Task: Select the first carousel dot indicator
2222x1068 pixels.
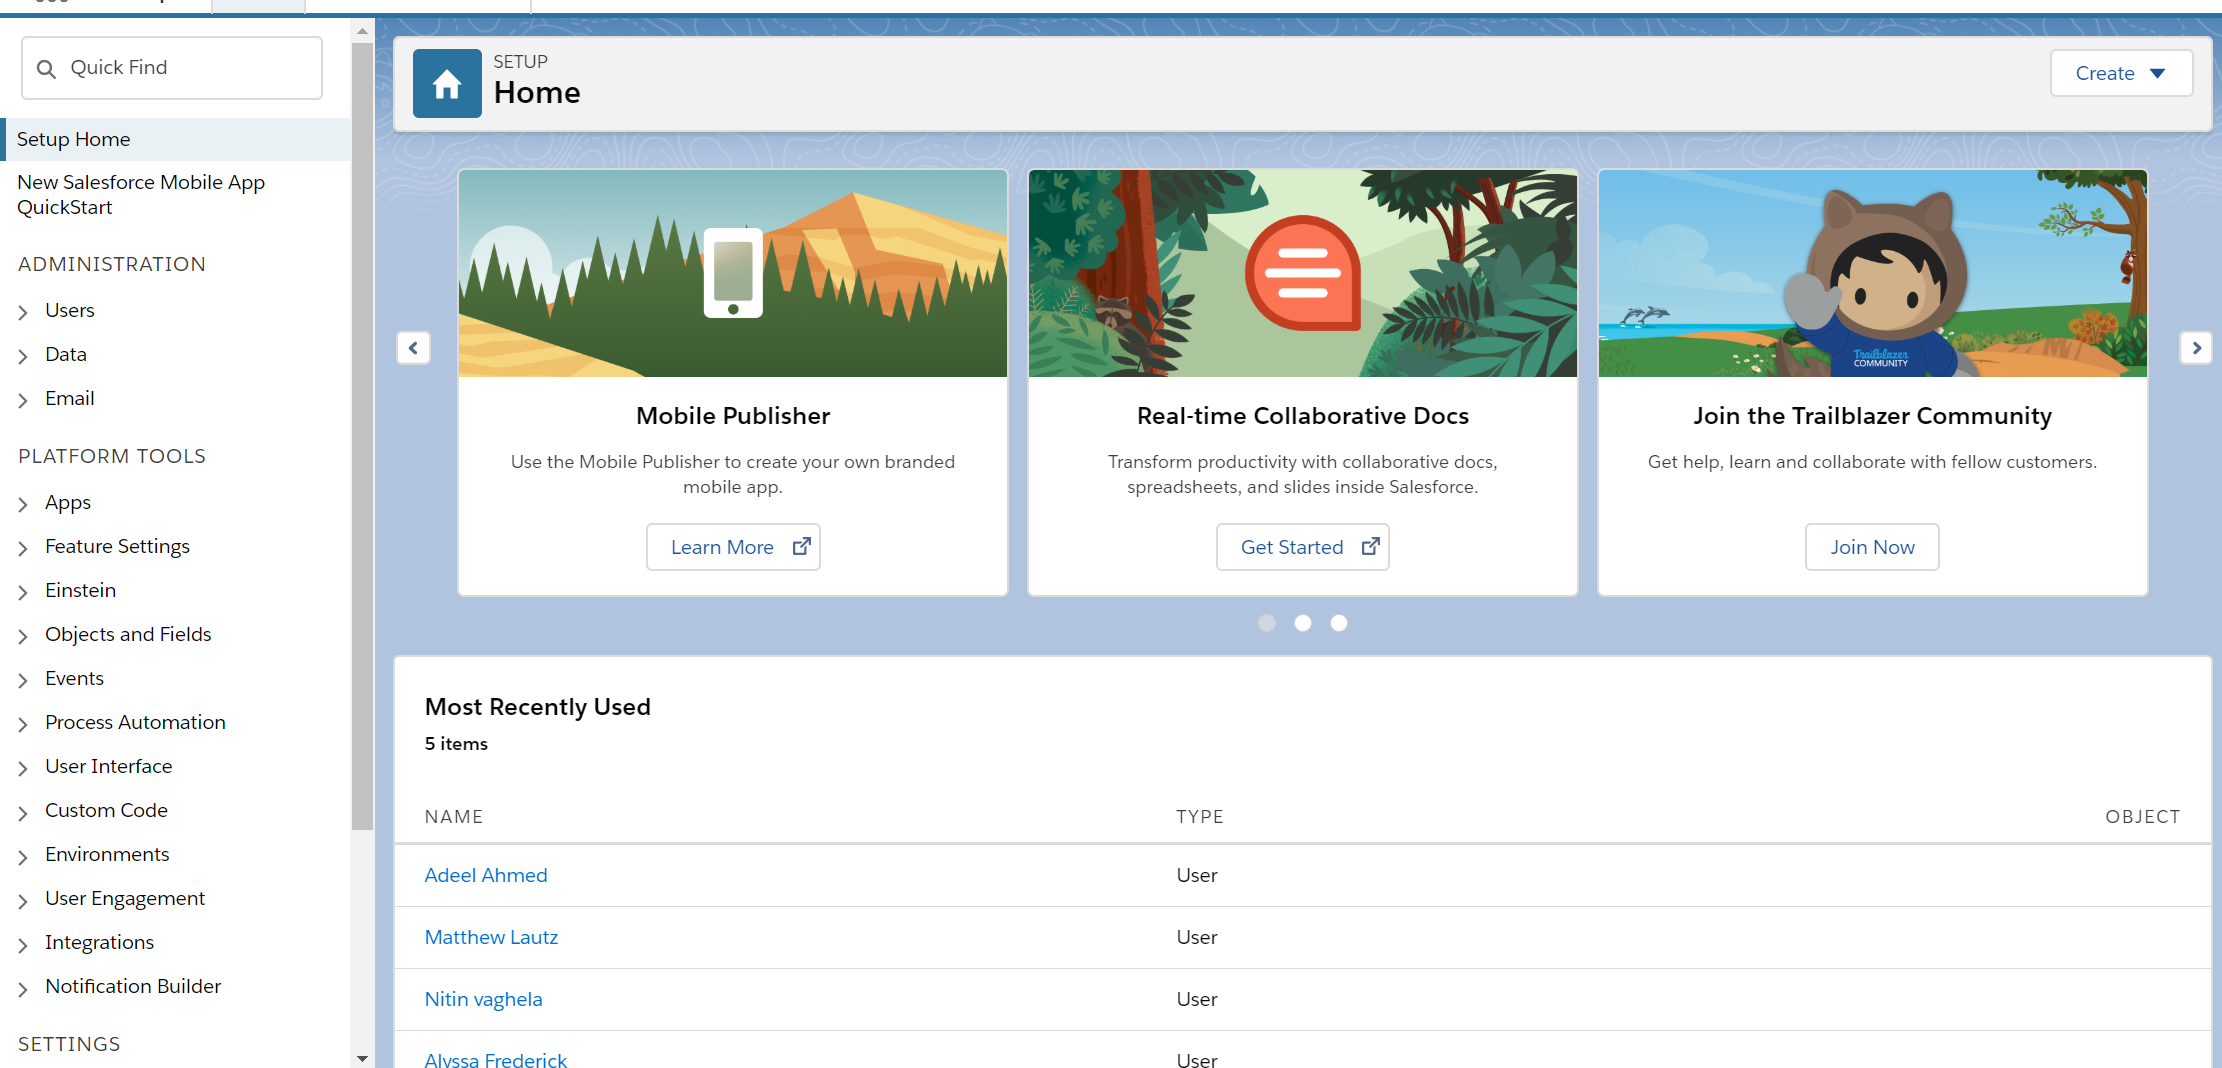Action: (1267, 623)
